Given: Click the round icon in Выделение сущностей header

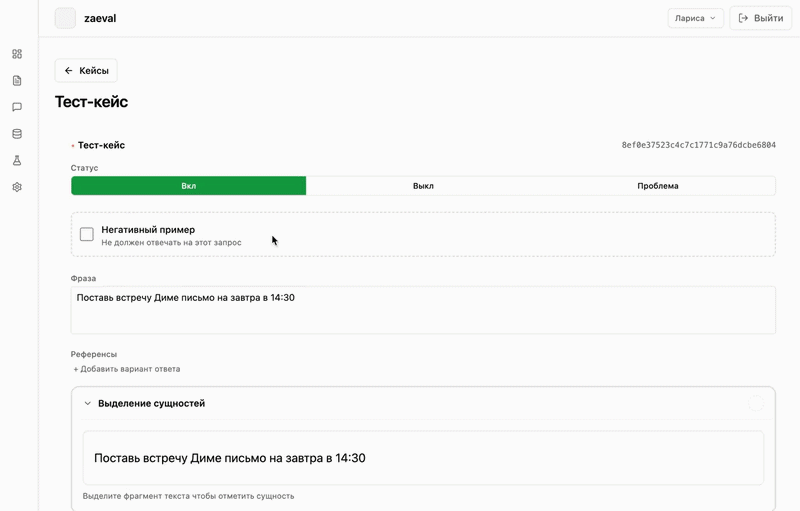Looking at the screenshot, I should point(756,403).
